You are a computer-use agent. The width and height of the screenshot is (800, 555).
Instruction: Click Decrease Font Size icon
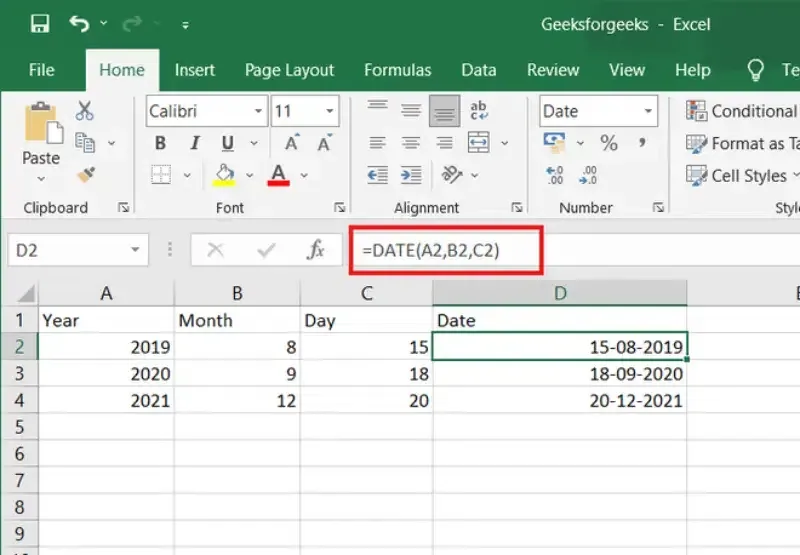tap(324, 143)
